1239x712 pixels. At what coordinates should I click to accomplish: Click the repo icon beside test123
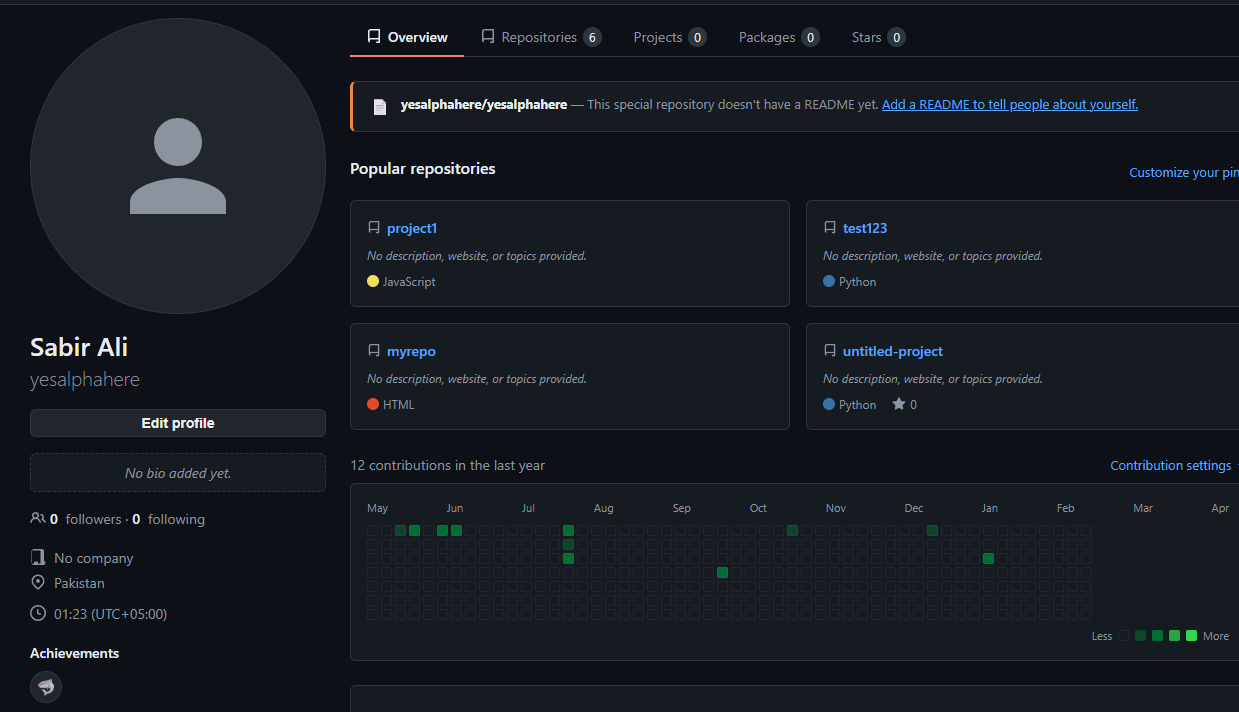tap(830, 228)
